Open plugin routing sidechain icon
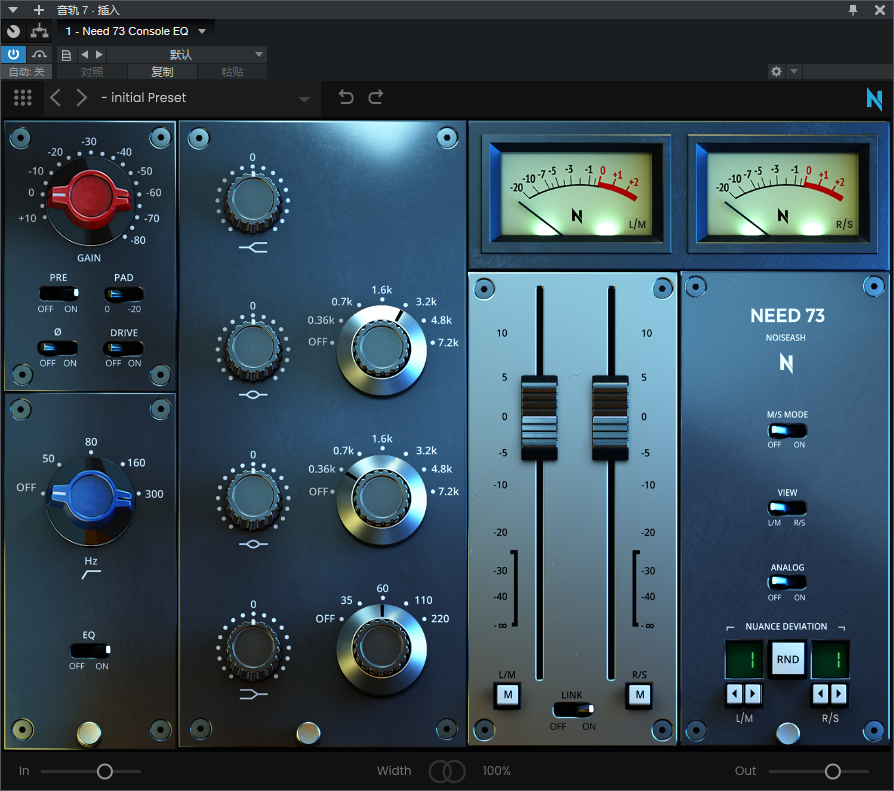This screenshot has height=791, width=894. tap(39, 31)
